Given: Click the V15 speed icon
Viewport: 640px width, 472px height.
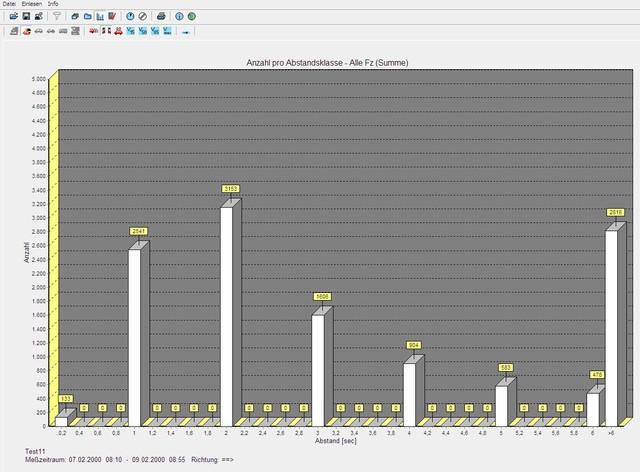Looking at the screenshot, I should pos(131,31).
